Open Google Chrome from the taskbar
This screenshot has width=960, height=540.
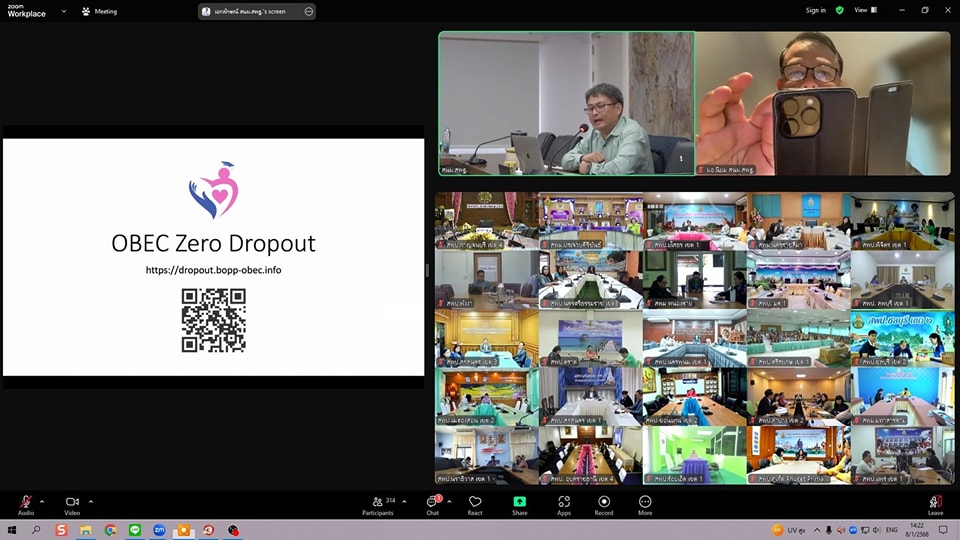coord(110,530)
